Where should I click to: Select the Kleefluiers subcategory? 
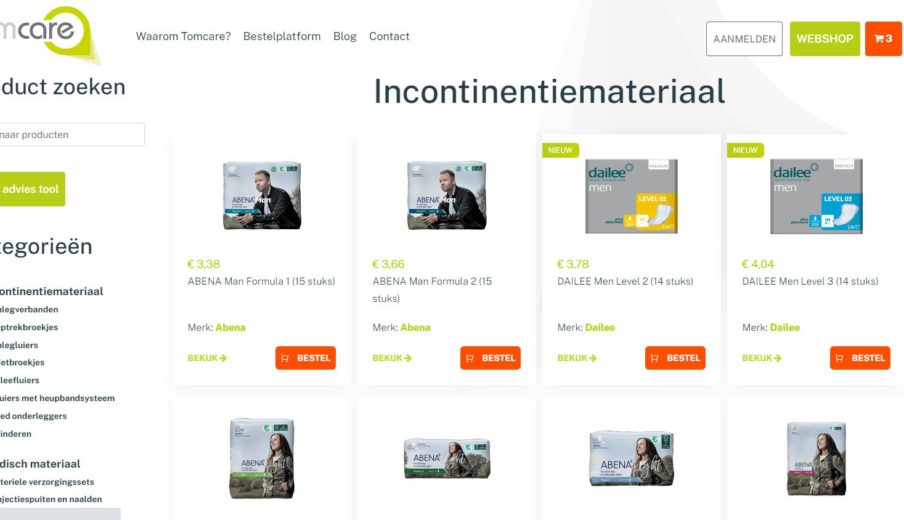pos(20,380)
